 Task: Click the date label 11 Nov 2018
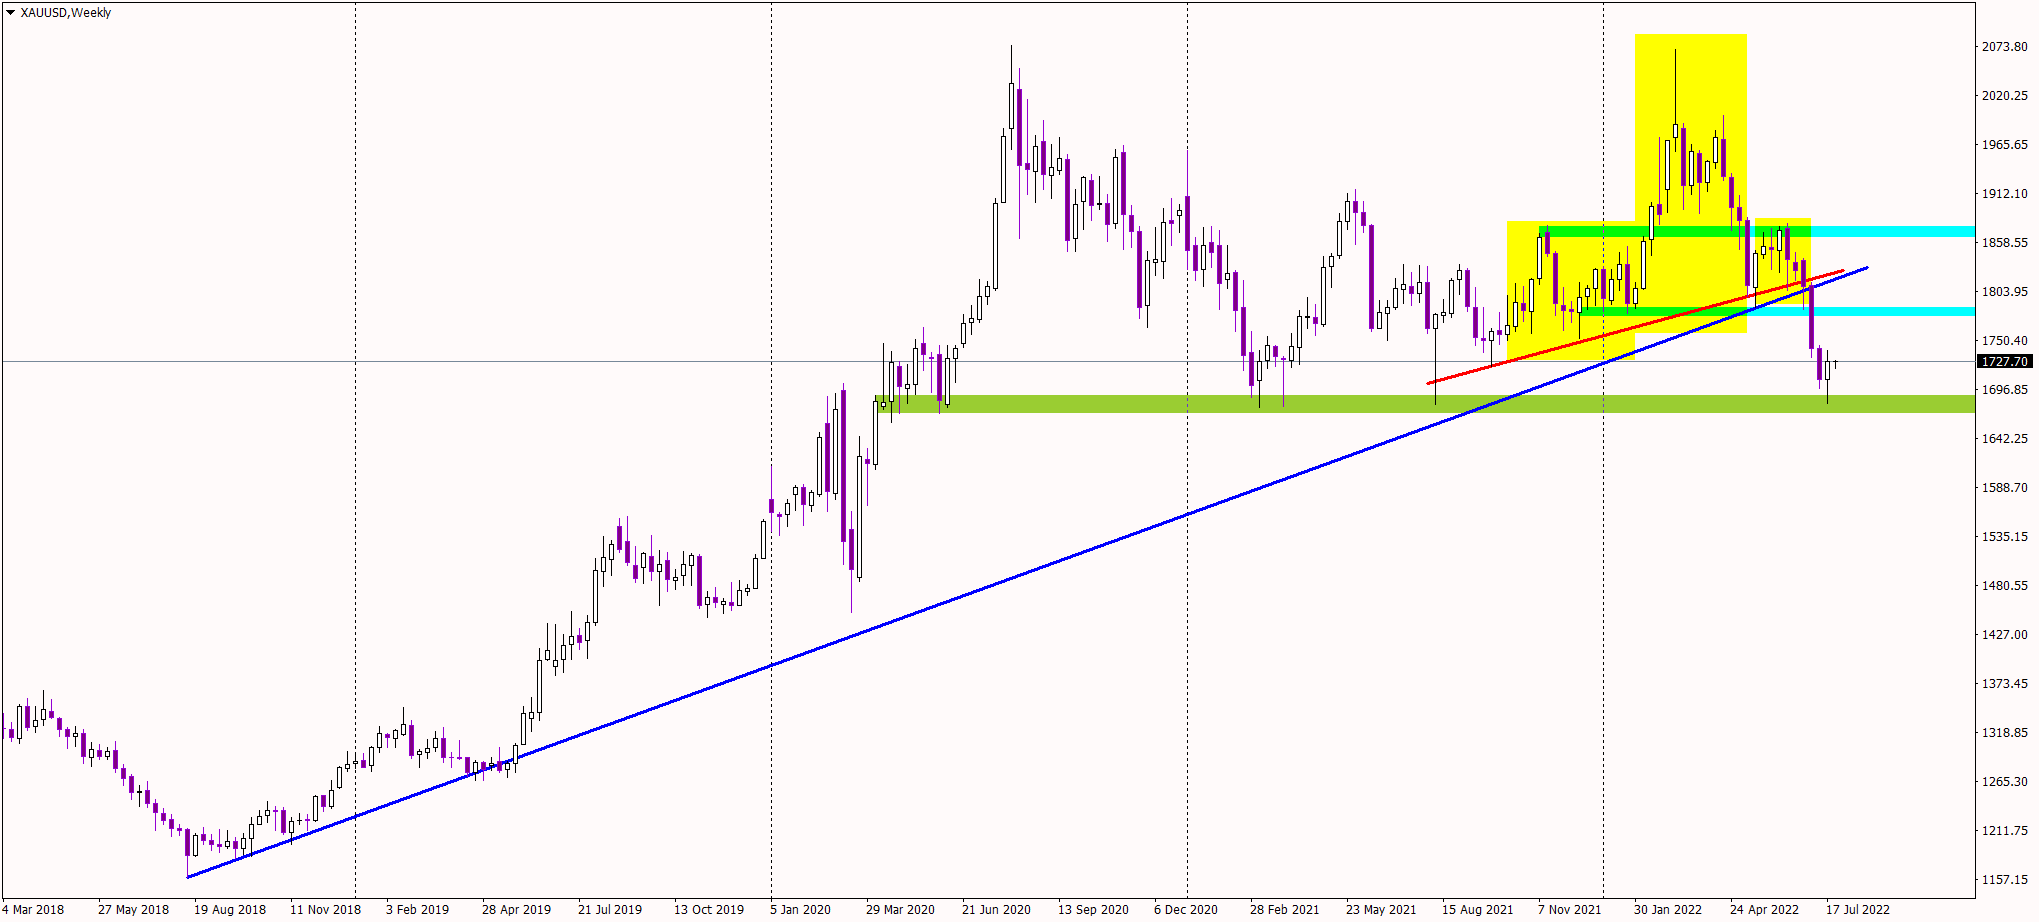tap(325, 910)
